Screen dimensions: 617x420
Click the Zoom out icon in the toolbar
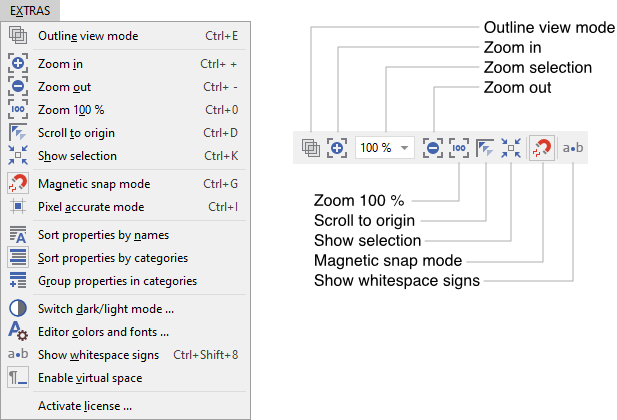432,147
